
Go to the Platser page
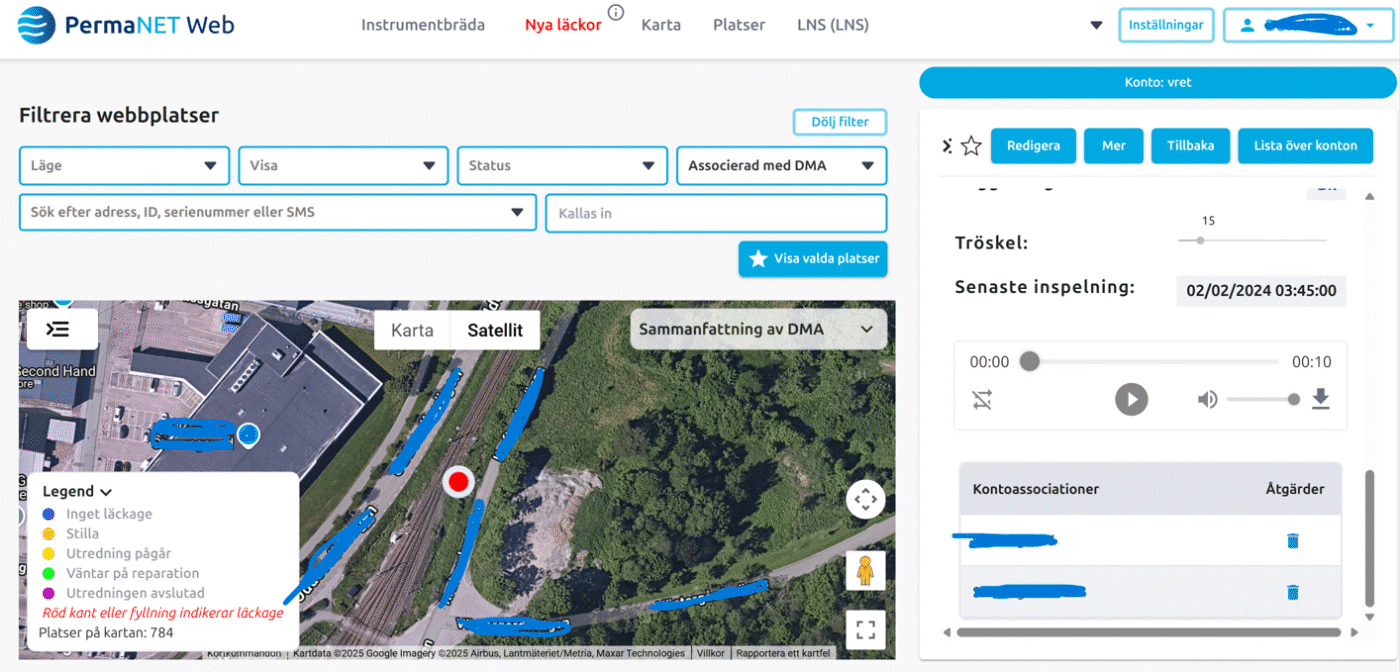(x=739, y=25)
